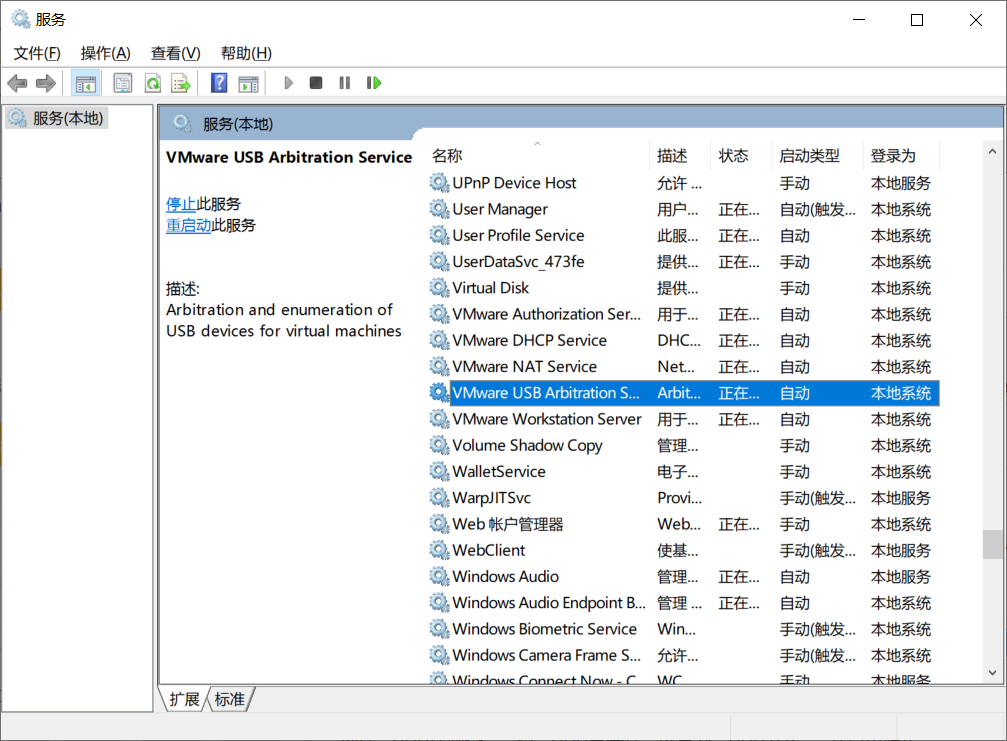Select the User Profile Service row
Viewport: 1007px width, 741px height.
click(683, 236)
